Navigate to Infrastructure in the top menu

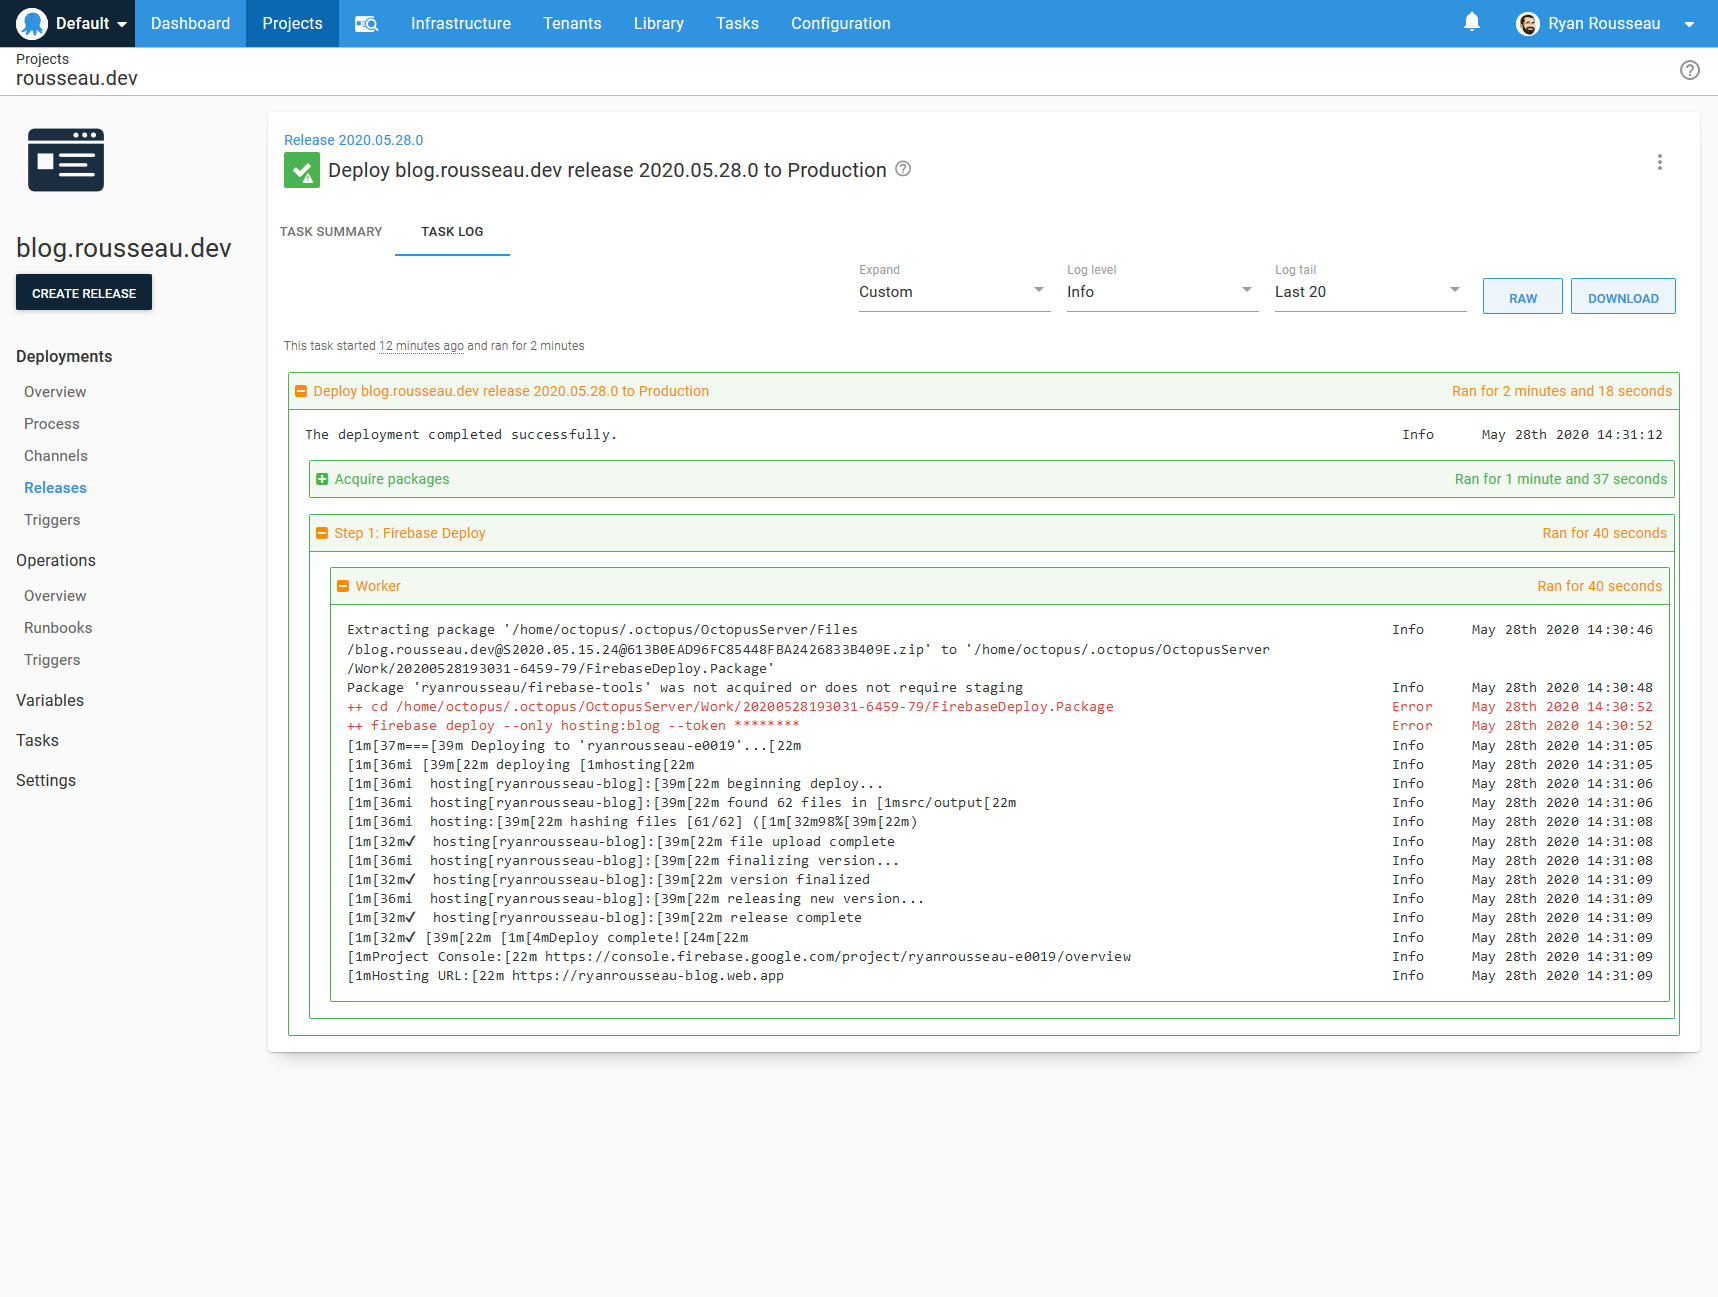(x=460, y=23)
